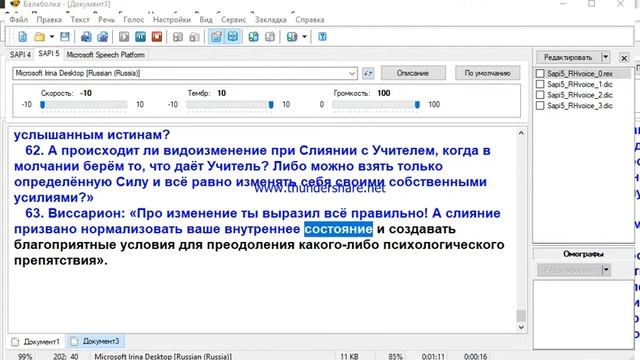Click the Громкость volume slider

coord(376,105)
